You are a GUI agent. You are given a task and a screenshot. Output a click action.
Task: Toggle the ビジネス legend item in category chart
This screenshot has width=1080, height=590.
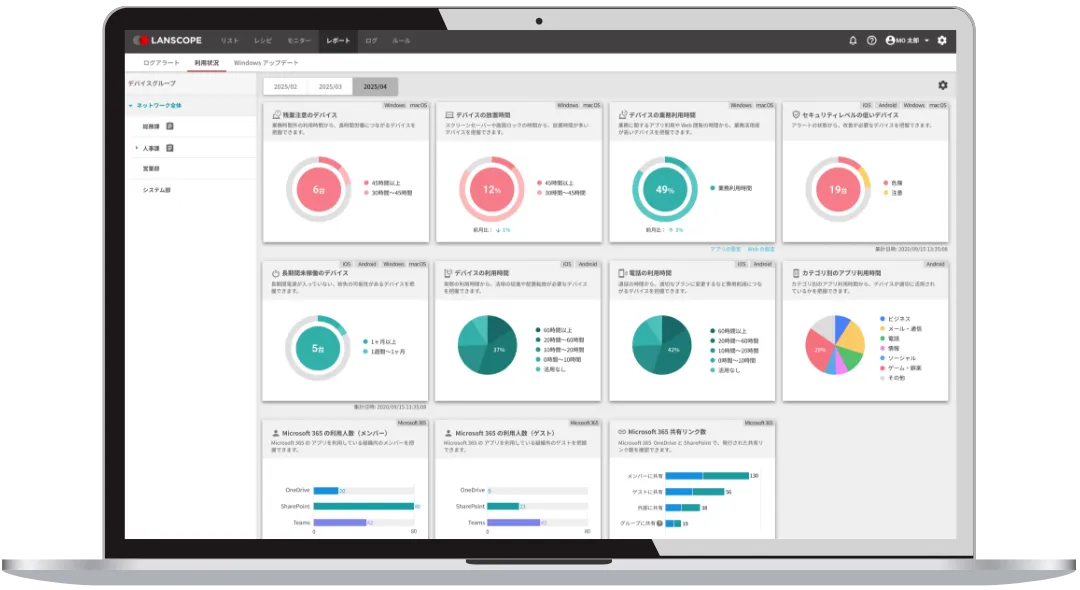click(900, 319)
